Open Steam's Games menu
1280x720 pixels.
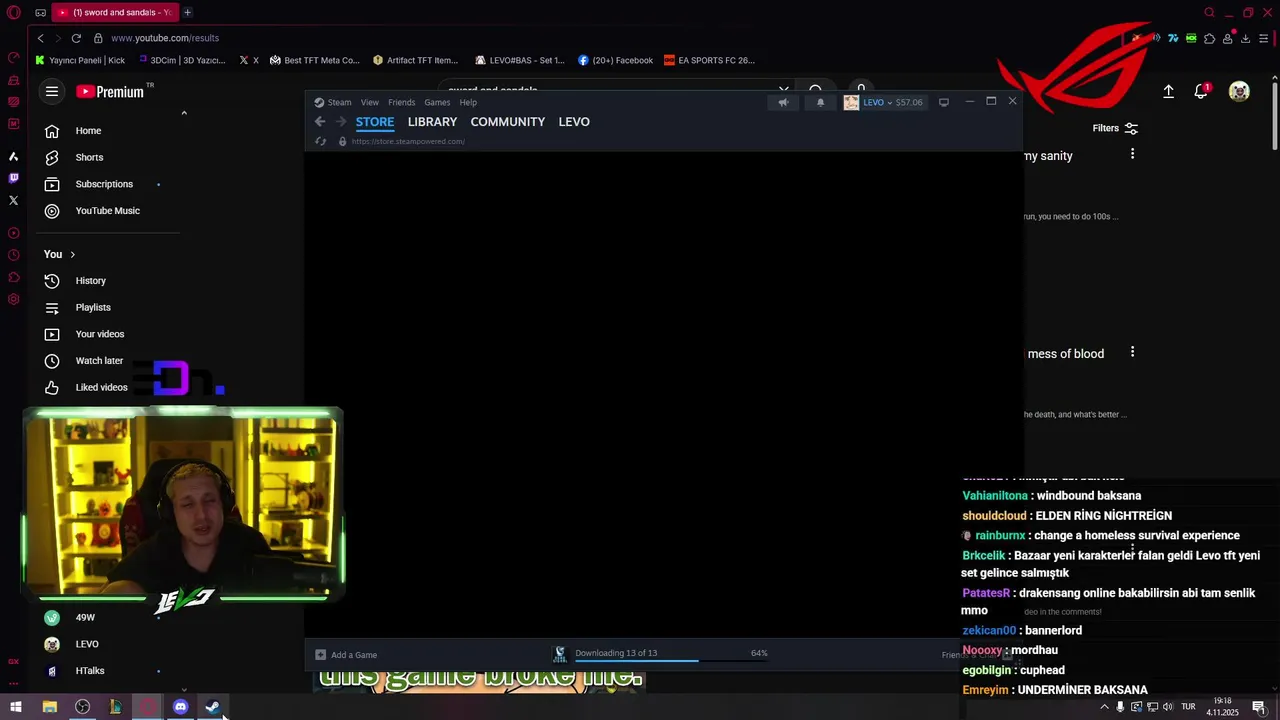click(x=437, y=102)
